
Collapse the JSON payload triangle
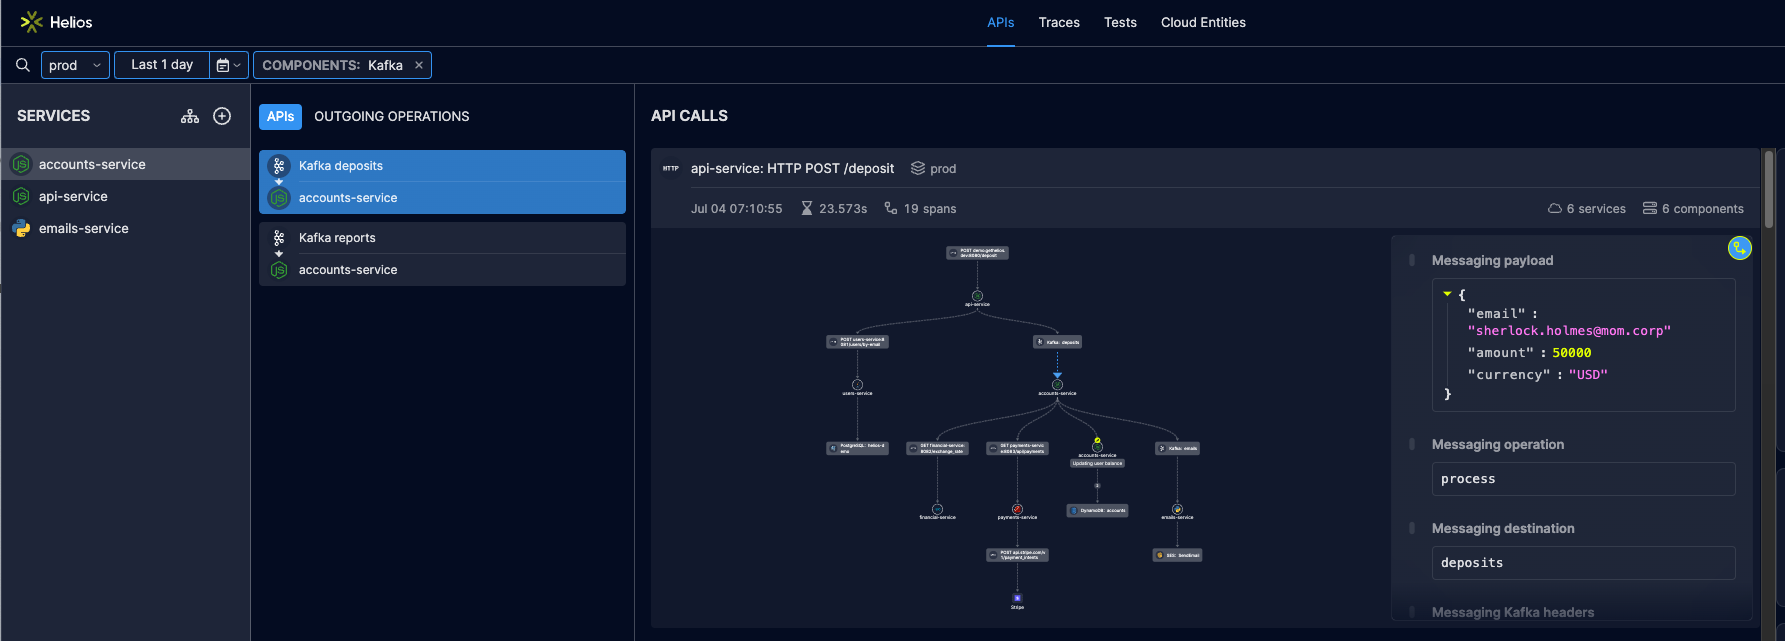point(1447,294)
